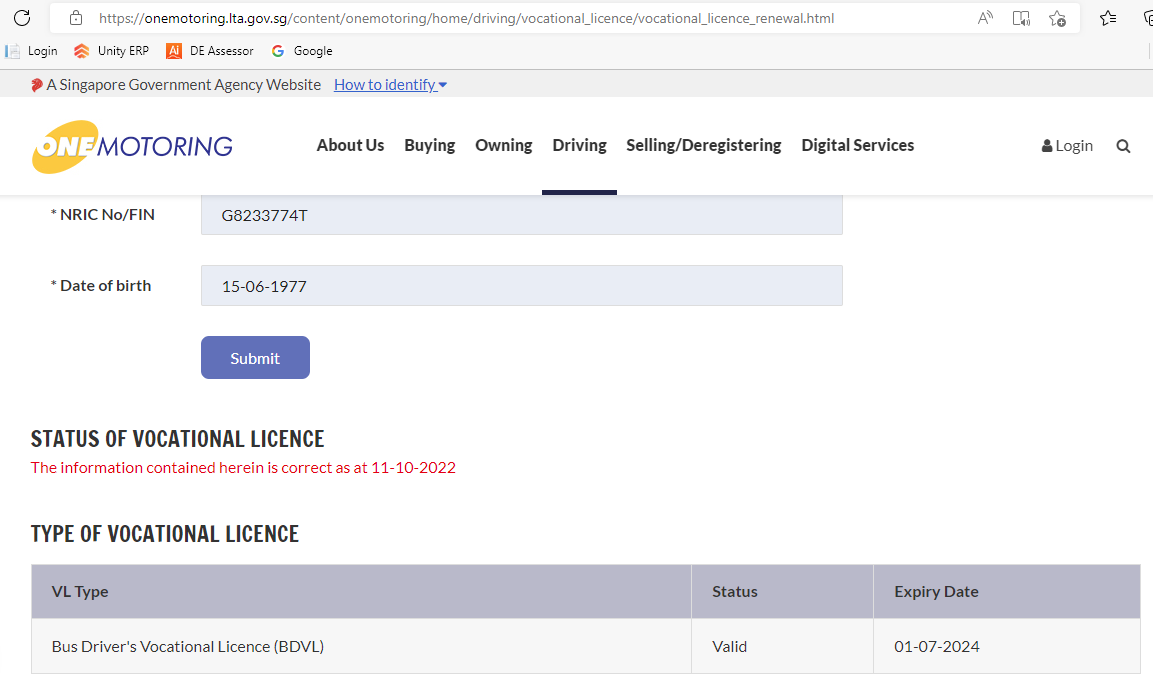The image size is (1153, 683).
Task: Open the Favorites list icon in toolbar
Action: [1108, 18]
